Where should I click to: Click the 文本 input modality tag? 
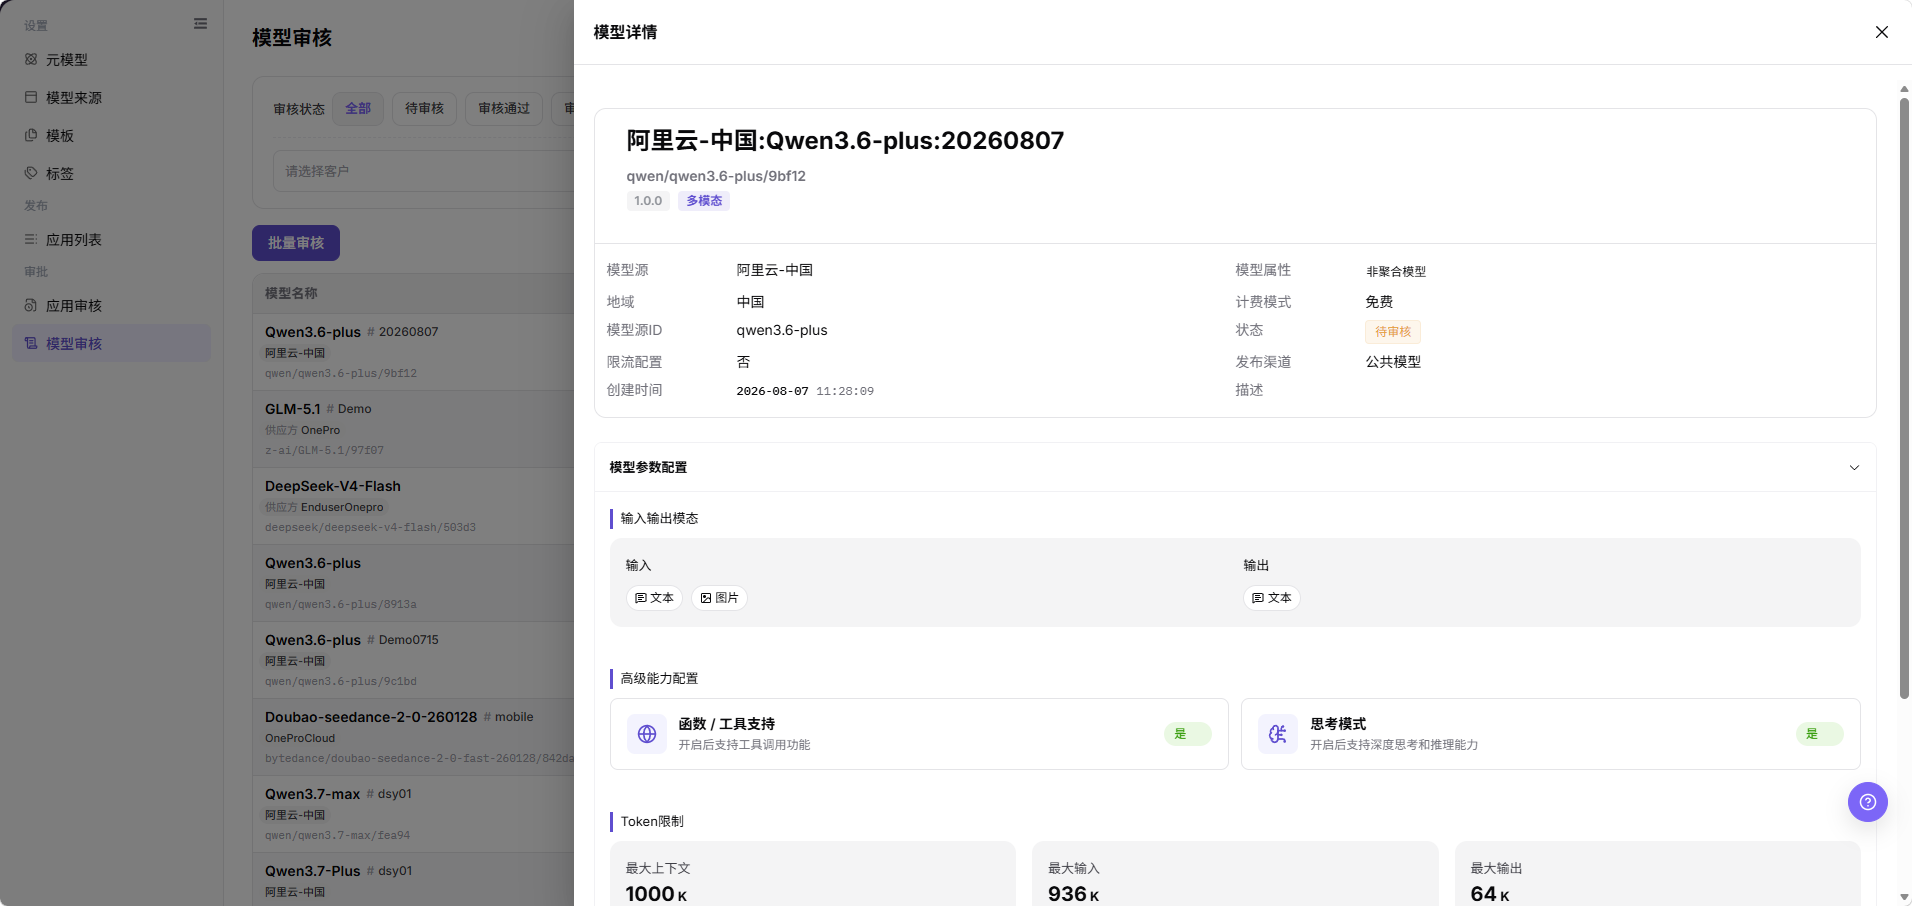654,598
